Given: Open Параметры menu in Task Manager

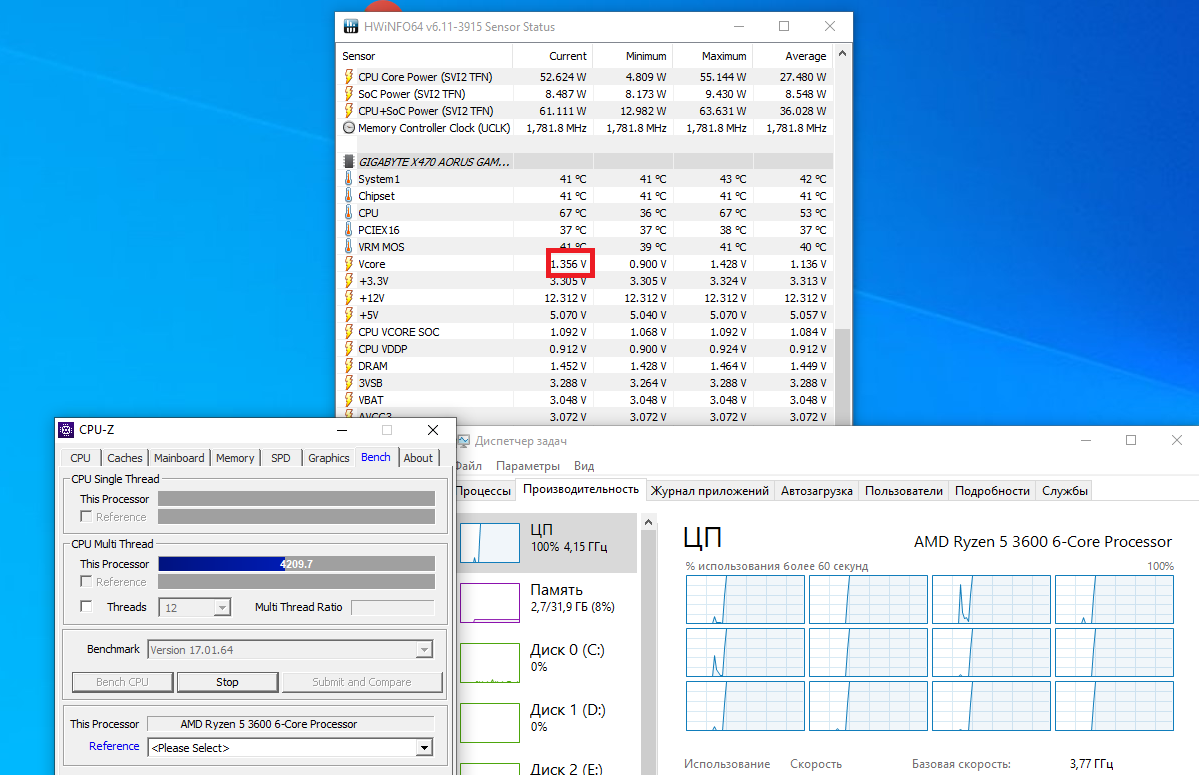Looking at the screenshot, I should [x=528, y=465].
